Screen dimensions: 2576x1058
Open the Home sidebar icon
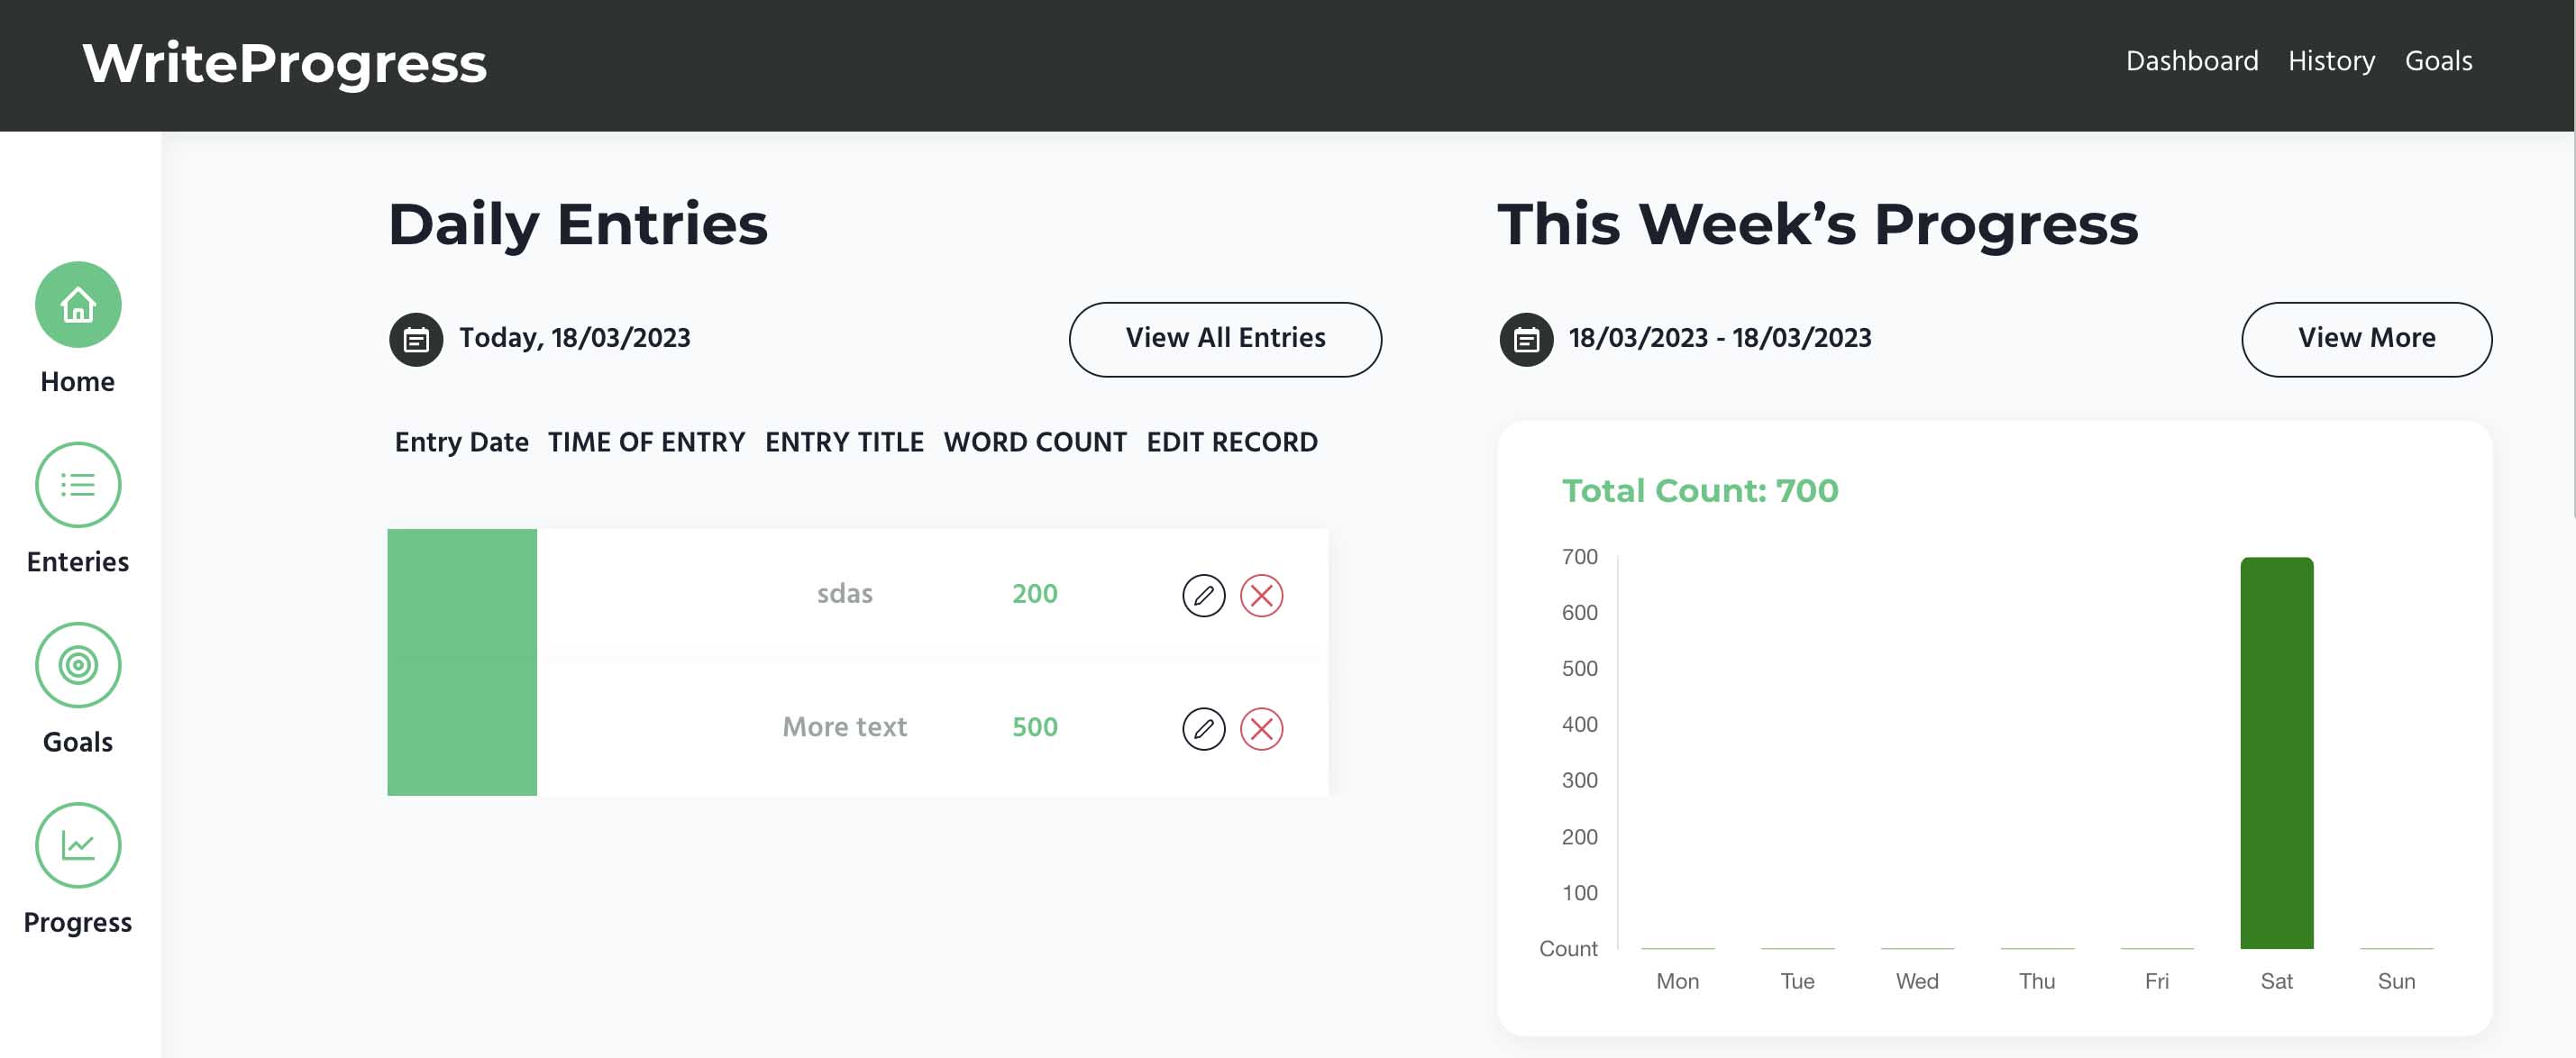[x=78, y=304]
